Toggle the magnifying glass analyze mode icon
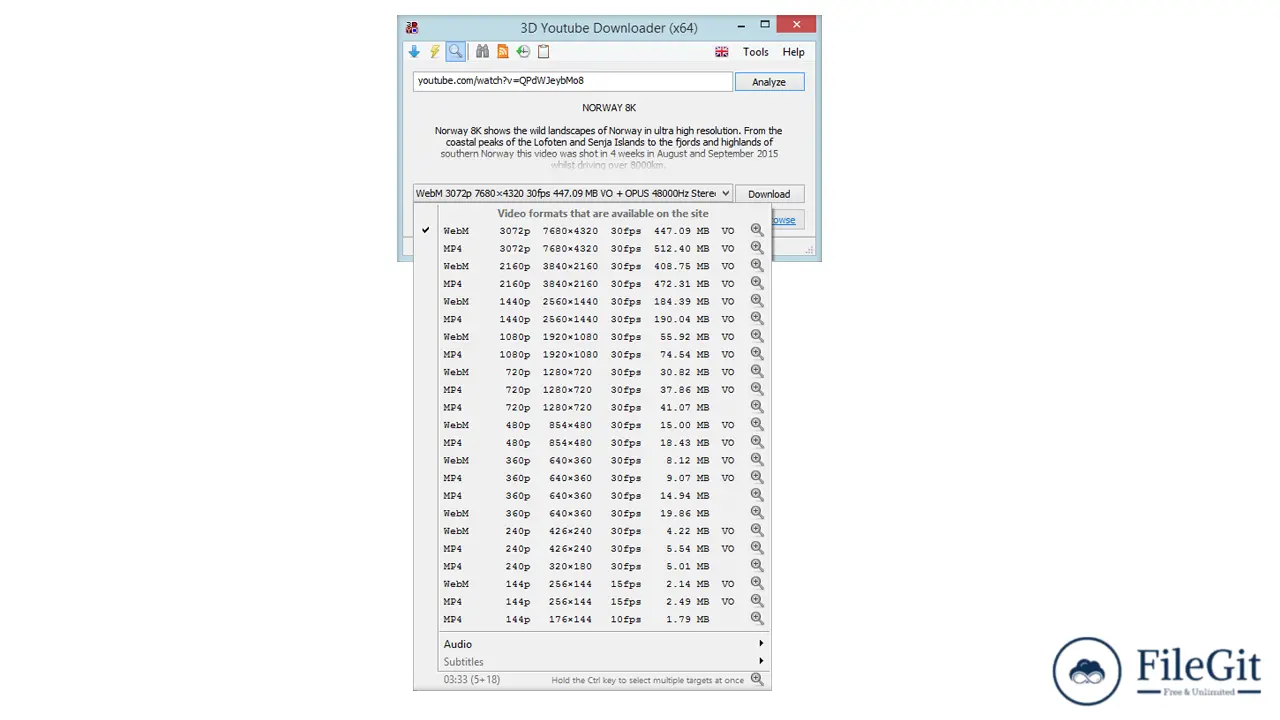This screenshot has height=720, width=1280. (x=456, y=52)
